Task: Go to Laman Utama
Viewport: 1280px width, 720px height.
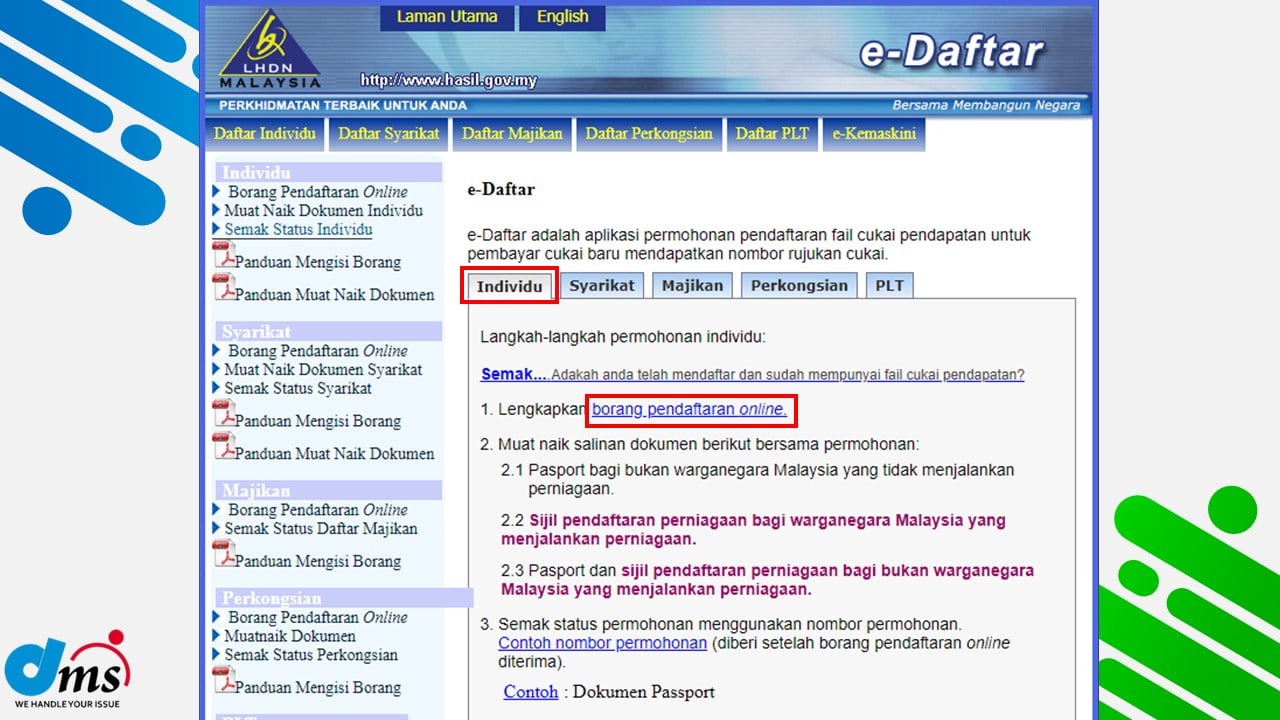Action: click(446, 17)
